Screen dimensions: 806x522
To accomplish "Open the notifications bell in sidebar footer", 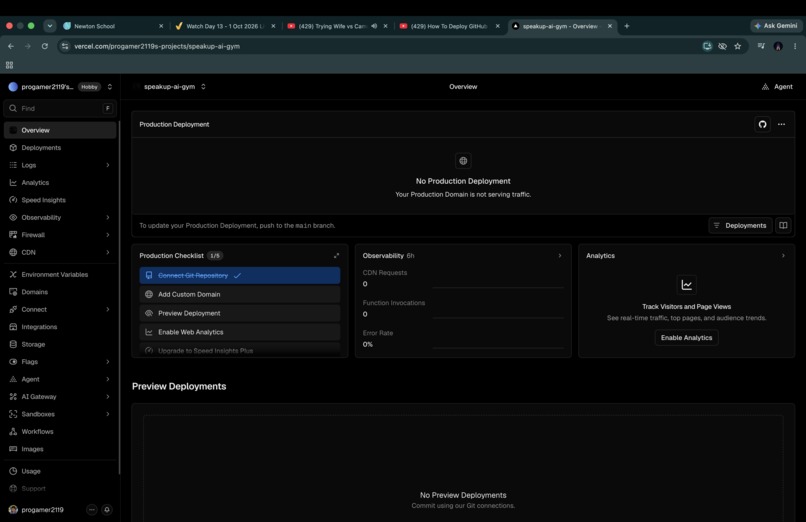I will tap(107, 510).
